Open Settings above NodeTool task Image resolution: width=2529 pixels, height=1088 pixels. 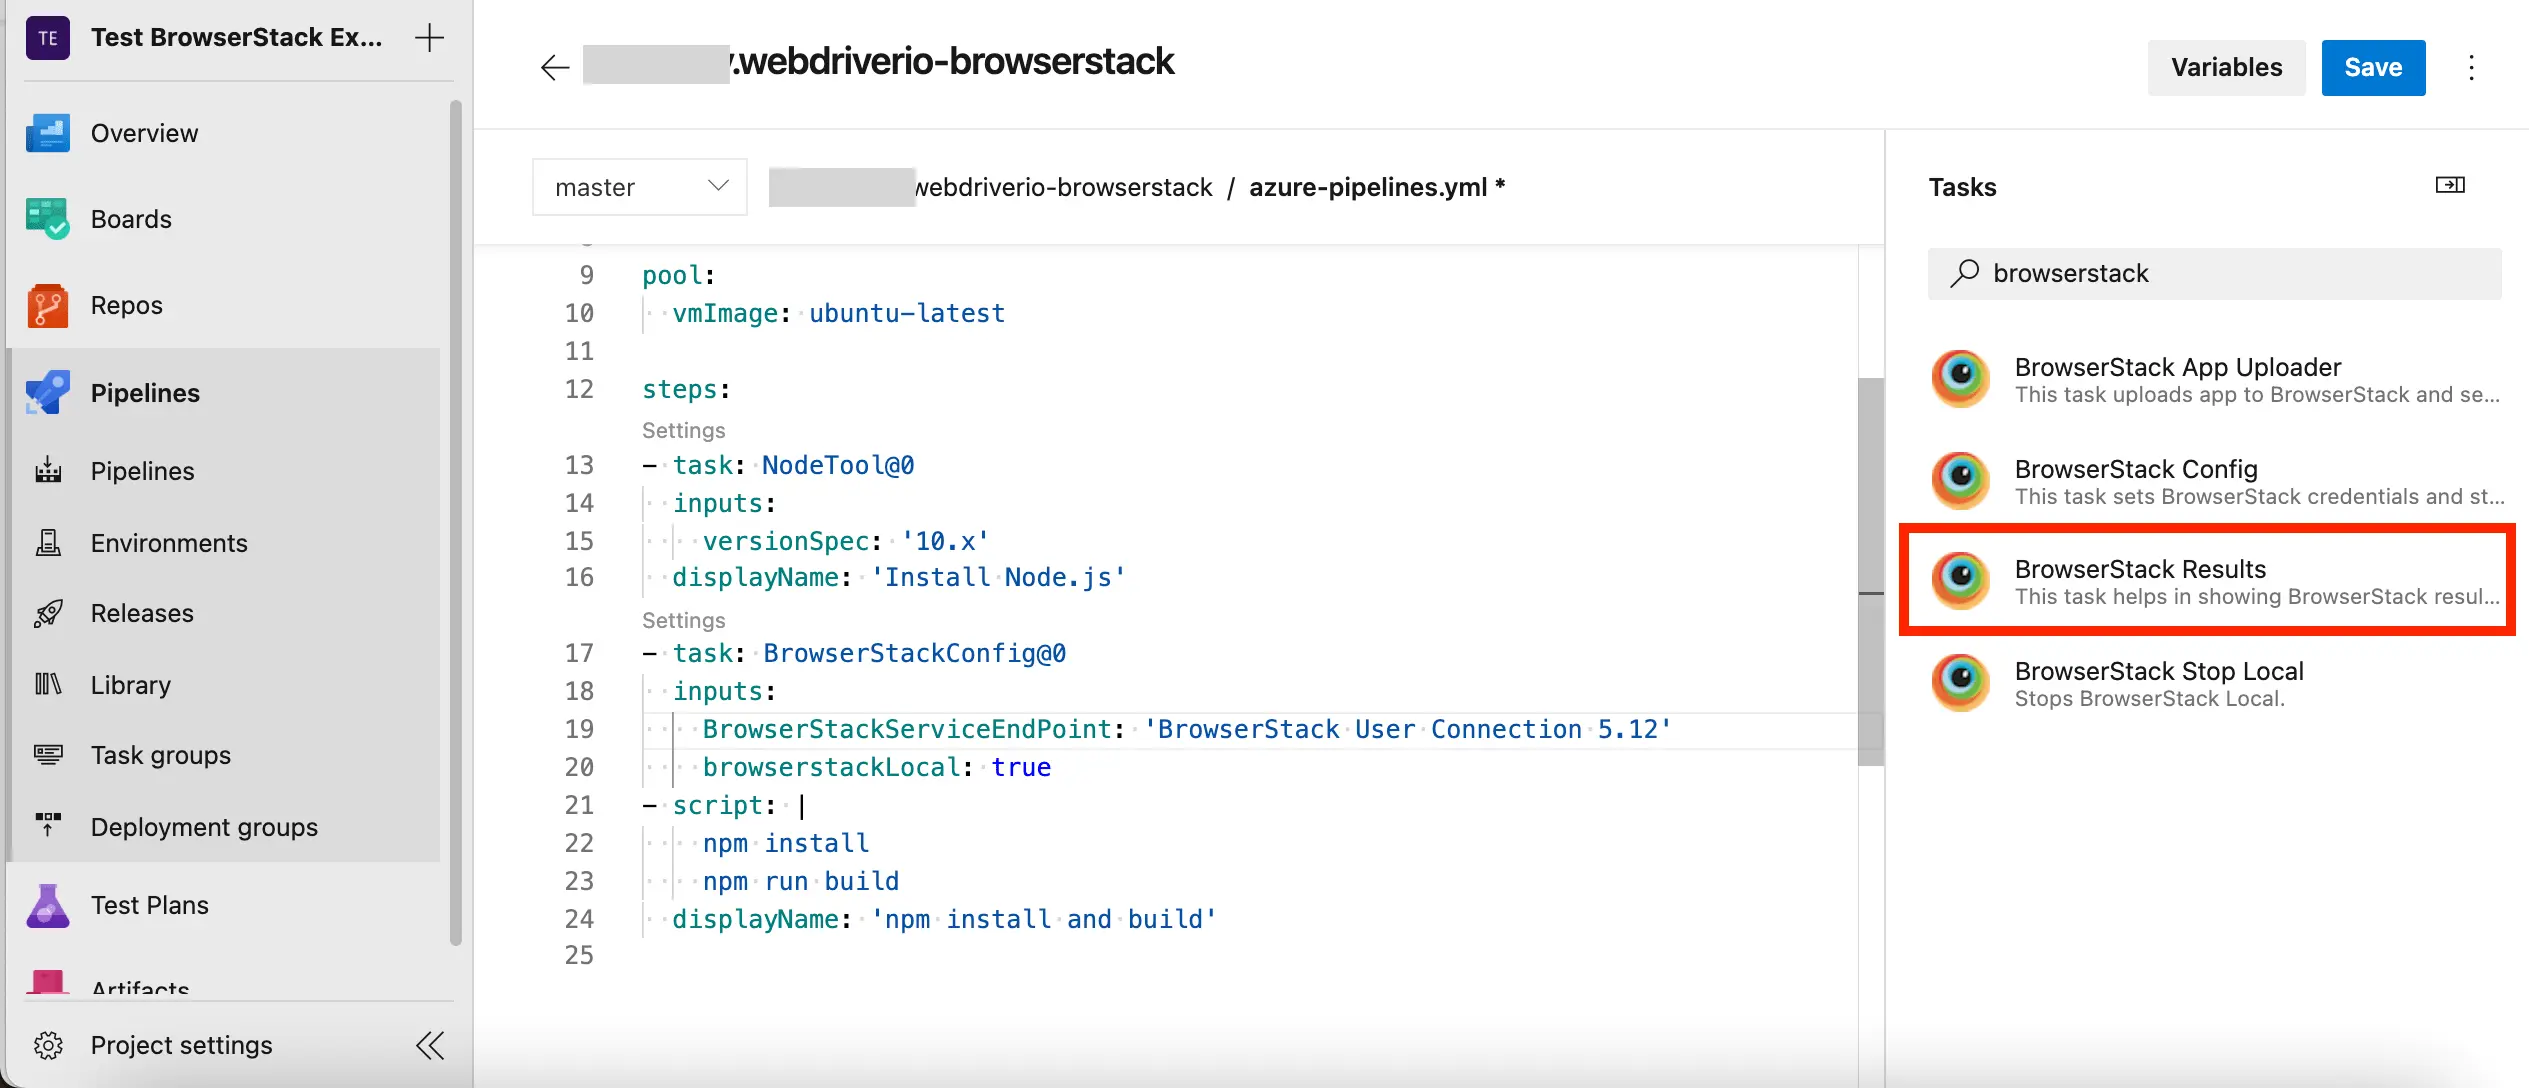(683, 430)
